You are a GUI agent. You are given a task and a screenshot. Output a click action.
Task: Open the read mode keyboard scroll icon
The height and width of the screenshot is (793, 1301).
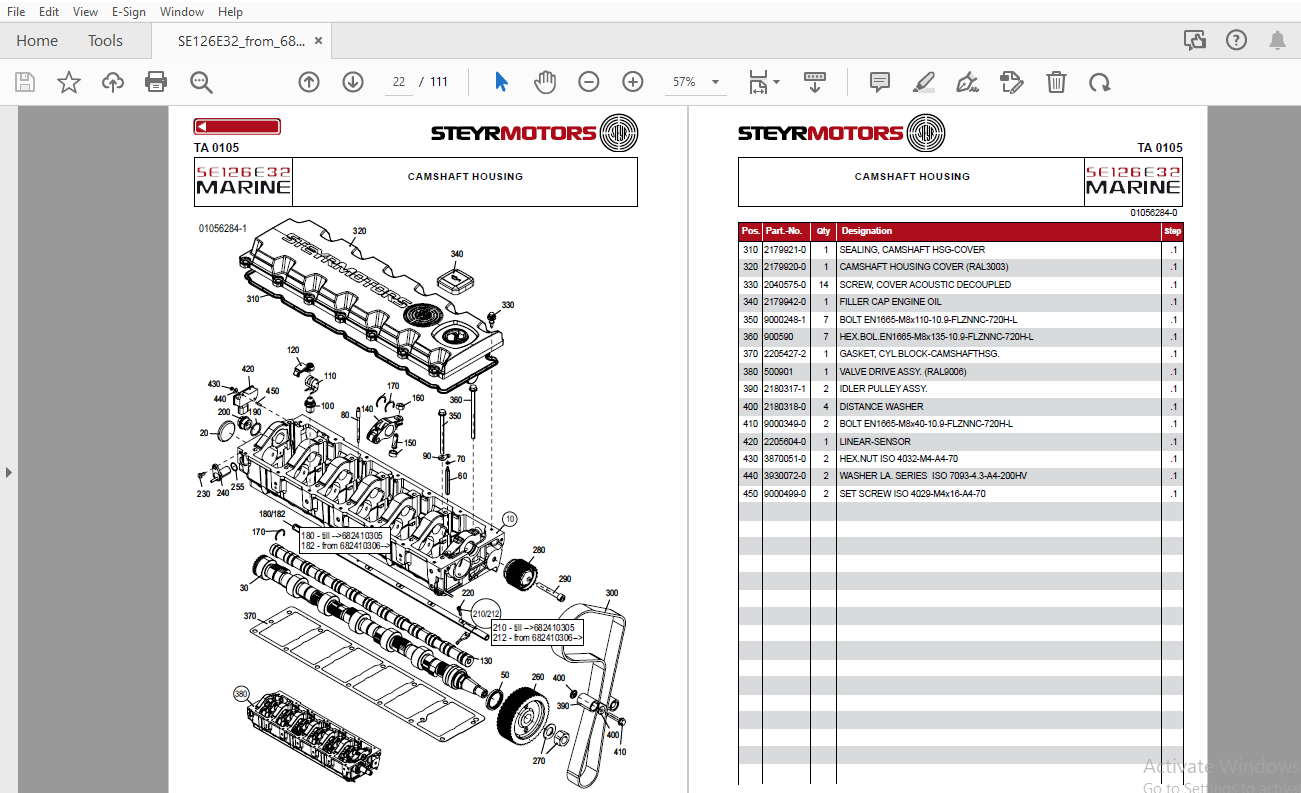[x=815, y=82]
